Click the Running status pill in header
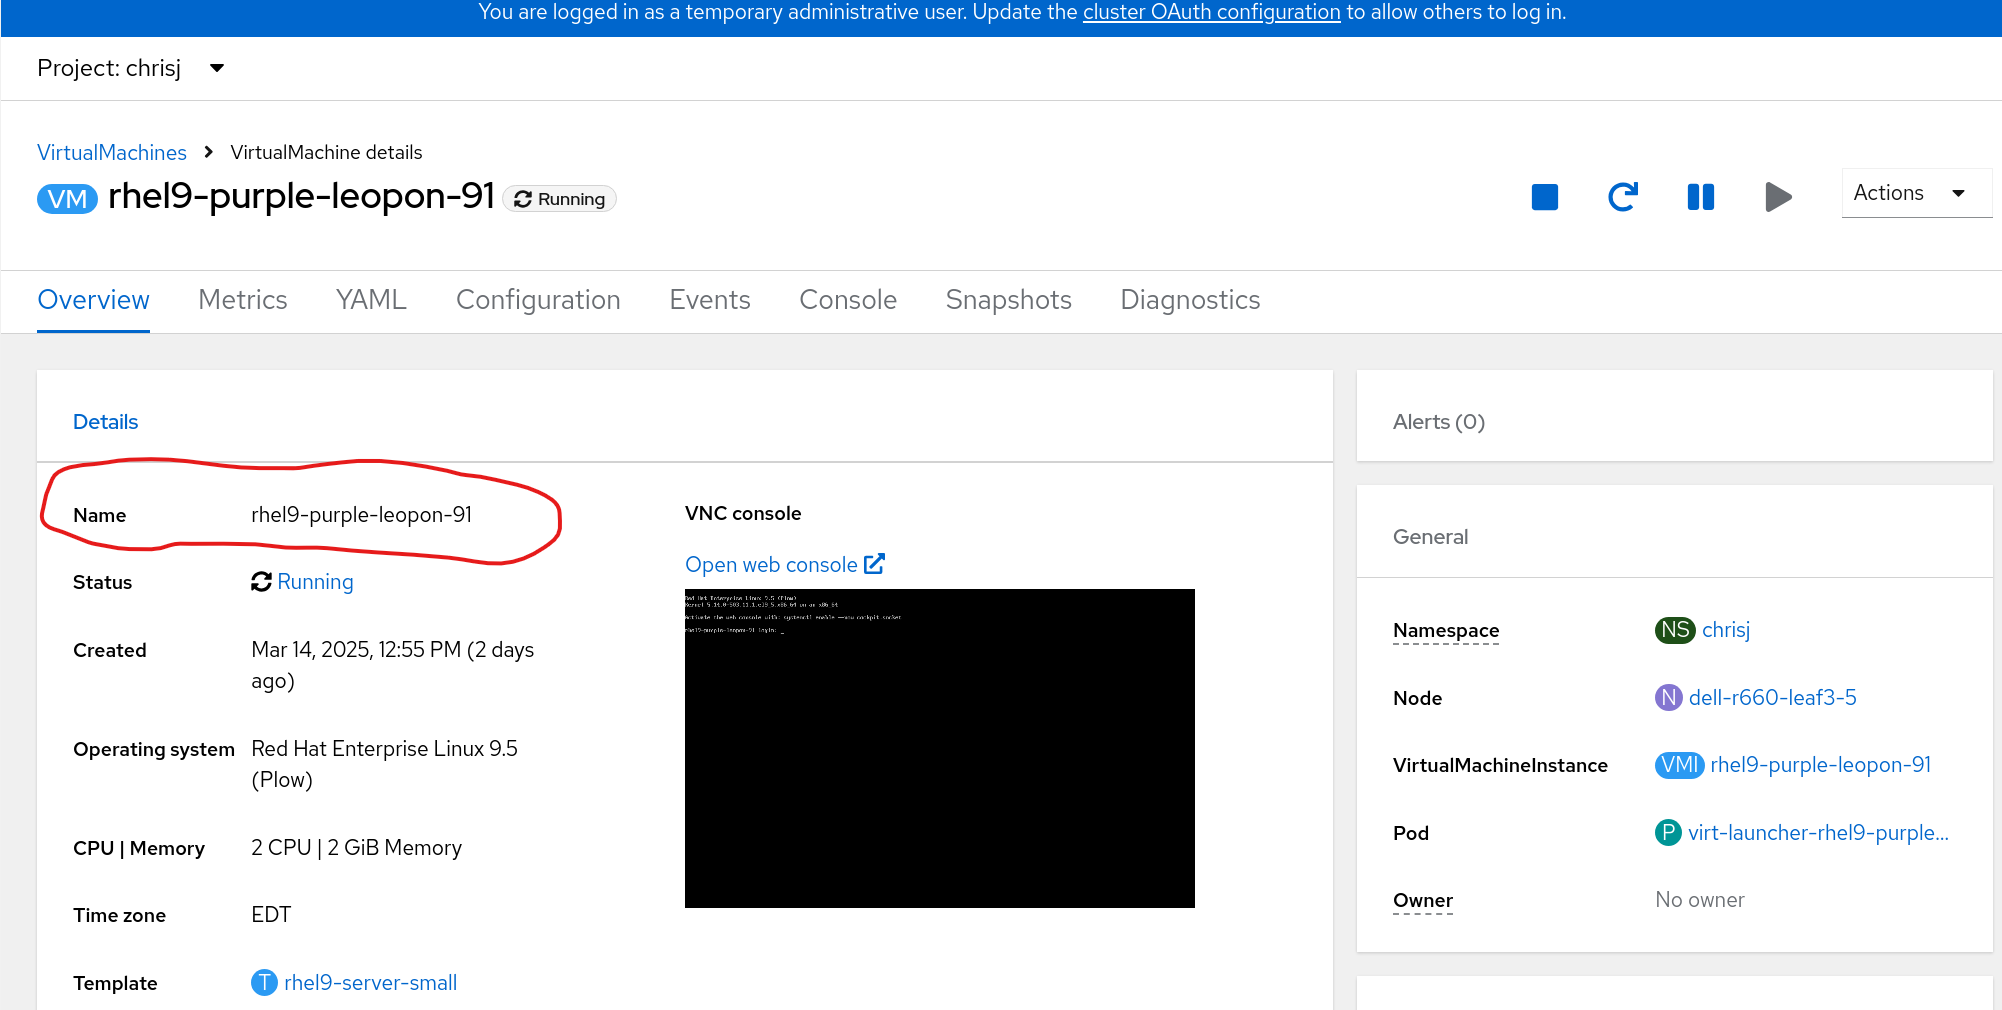 pyautogui.click(x=560, y=199)
